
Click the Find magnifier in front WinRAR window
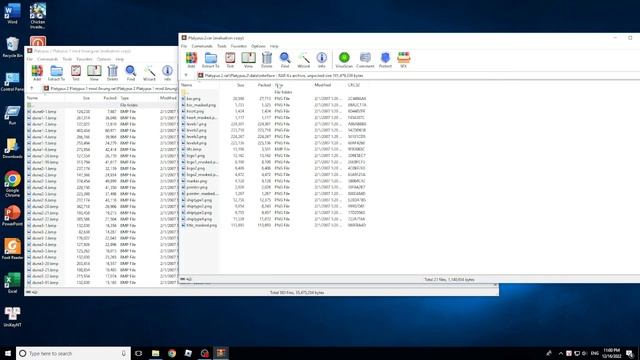pyautogui.click(x=285, y=60)
